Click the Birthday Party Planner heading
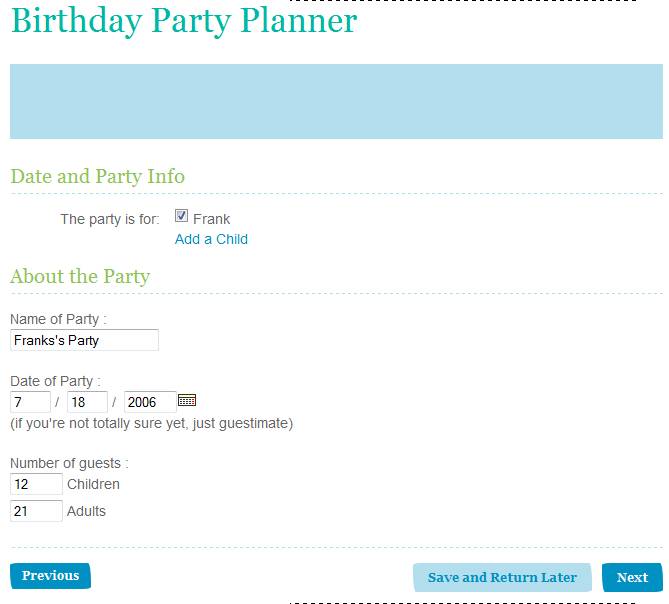 click(183, 22)
